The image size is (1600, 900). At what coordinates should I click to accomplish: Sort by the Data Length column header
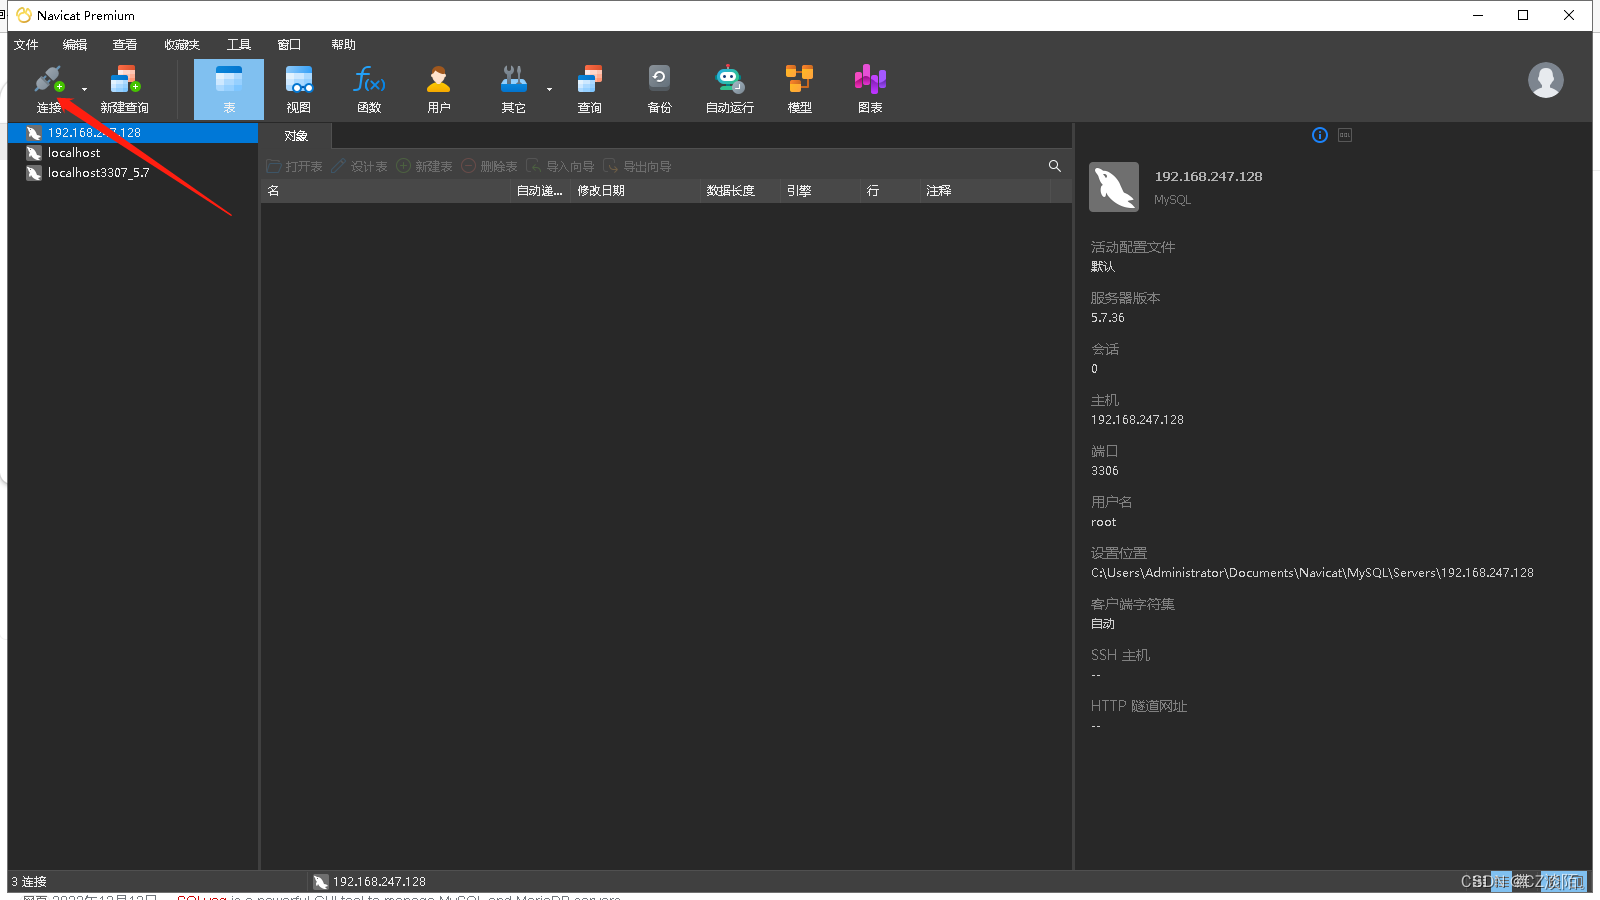click(740, 191)
